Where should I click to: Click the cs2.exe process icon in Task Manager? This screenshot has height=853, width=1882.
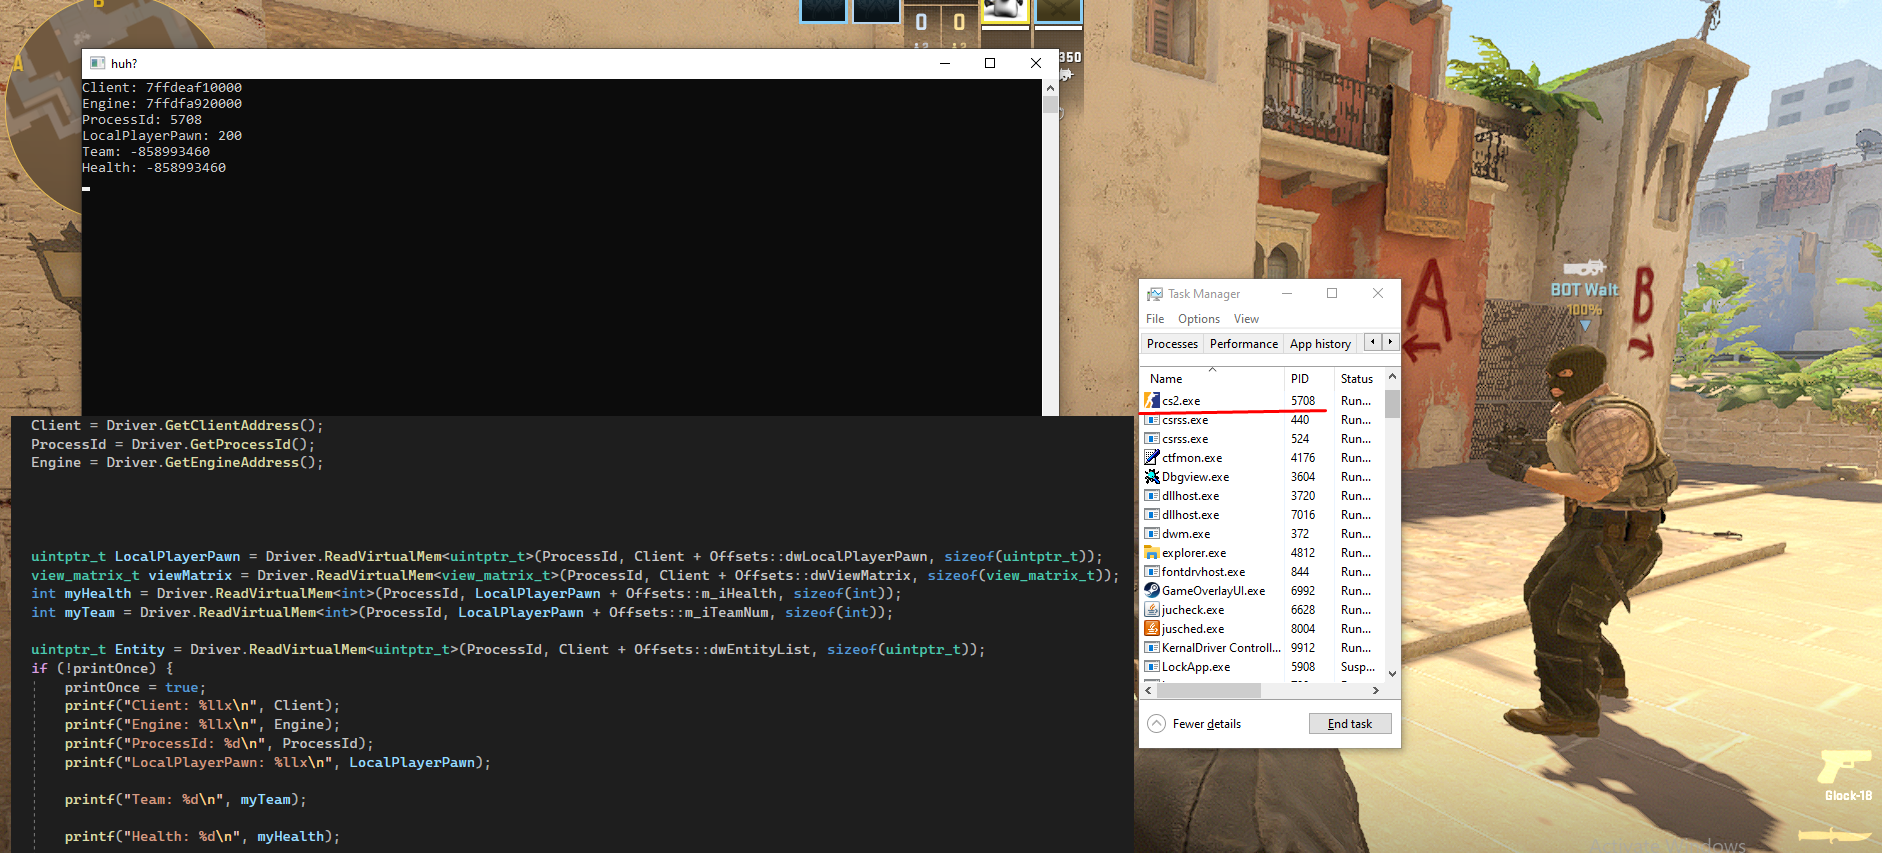click(x=1152, y=400)
